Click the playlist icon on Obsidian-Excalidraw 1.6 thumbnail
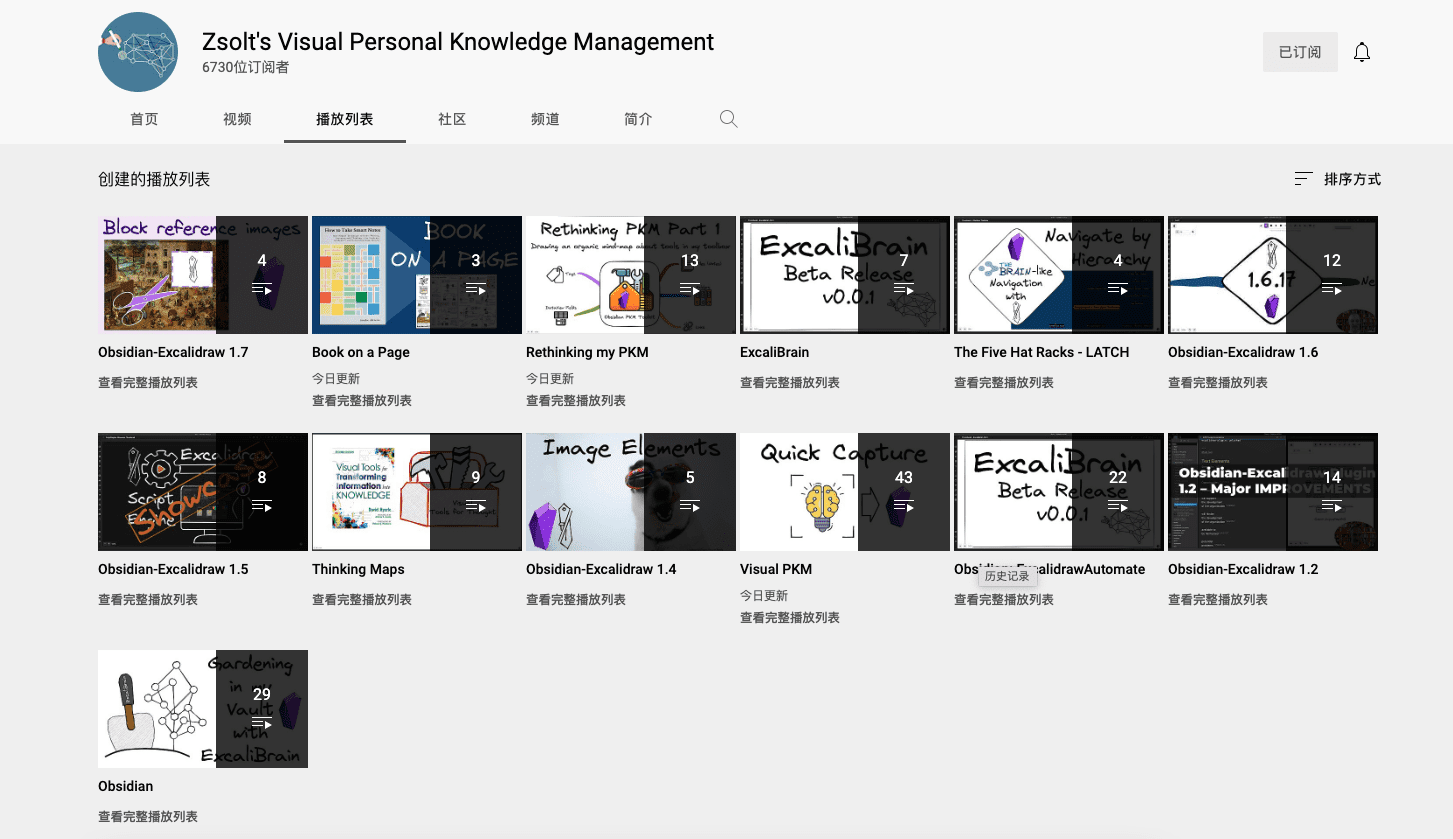Viewport: 1453px width, 839px height. (x=1332, y=289)
